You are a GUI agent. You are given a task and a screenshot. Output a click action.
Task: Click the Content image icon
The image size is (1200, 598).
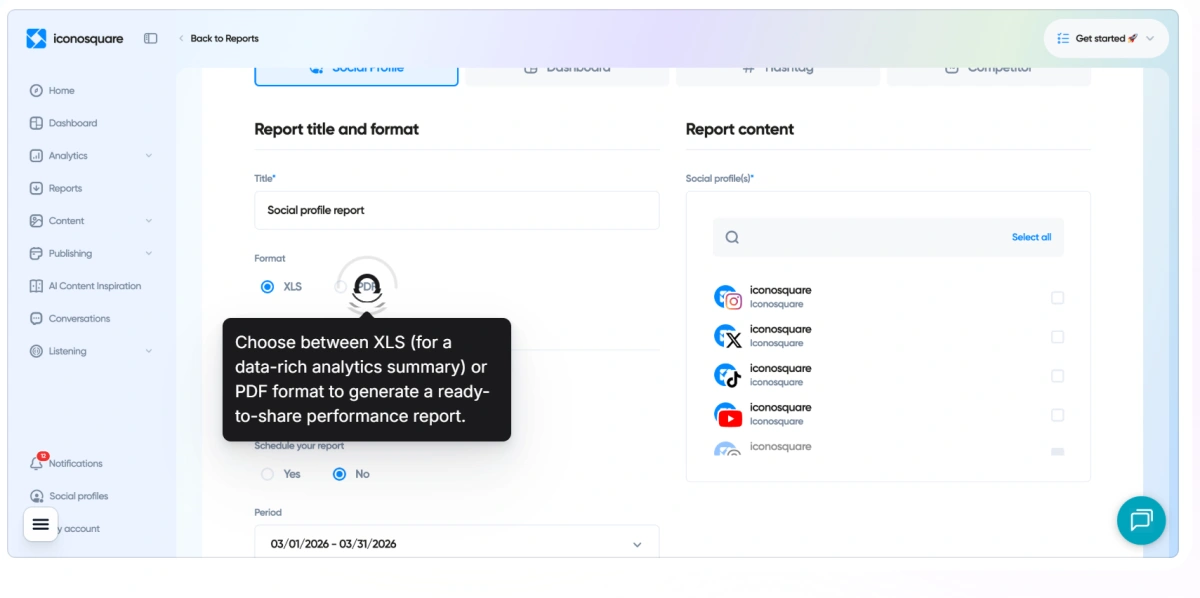[37, 220]
